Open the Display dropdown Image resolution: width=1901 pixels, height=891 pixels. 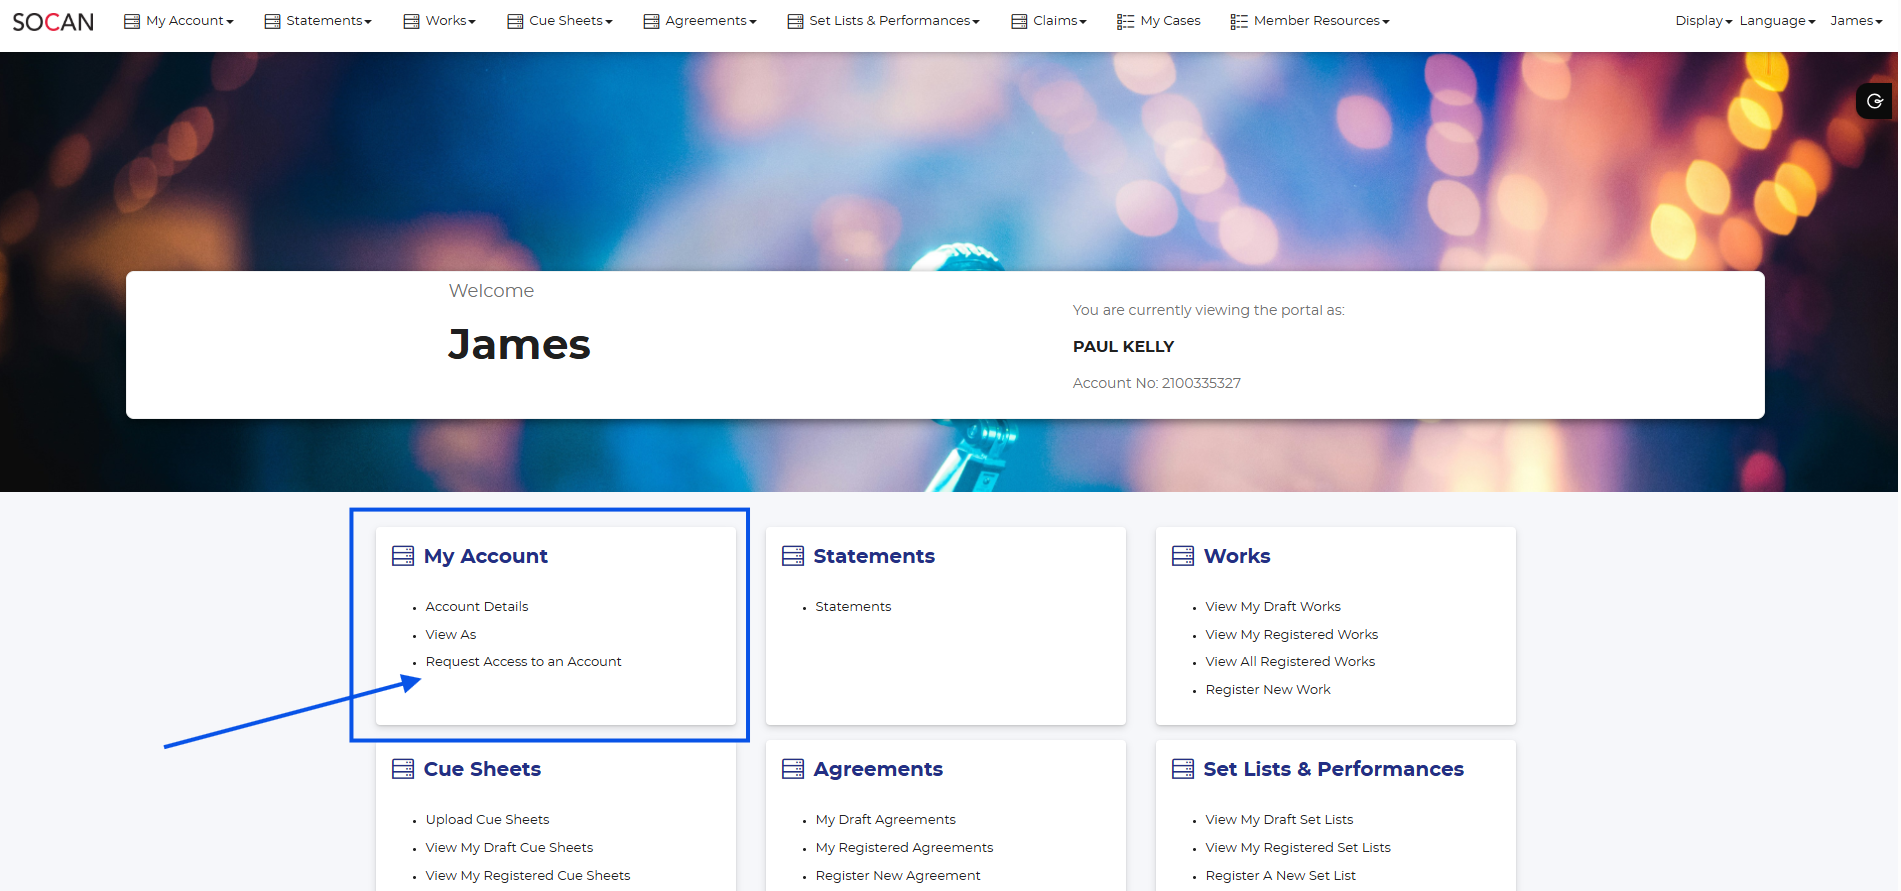pos(1702,21)
